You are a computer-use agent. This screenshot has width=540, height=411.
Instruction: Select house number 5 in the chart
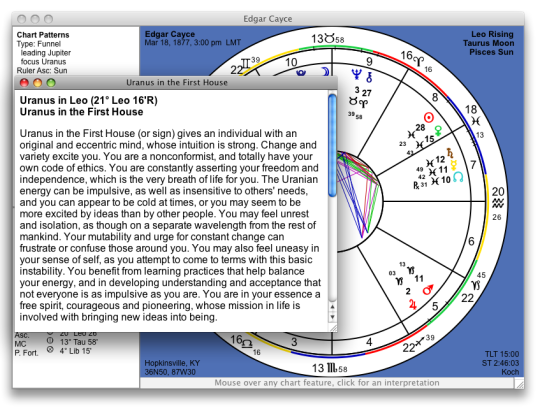click(435, 306)
